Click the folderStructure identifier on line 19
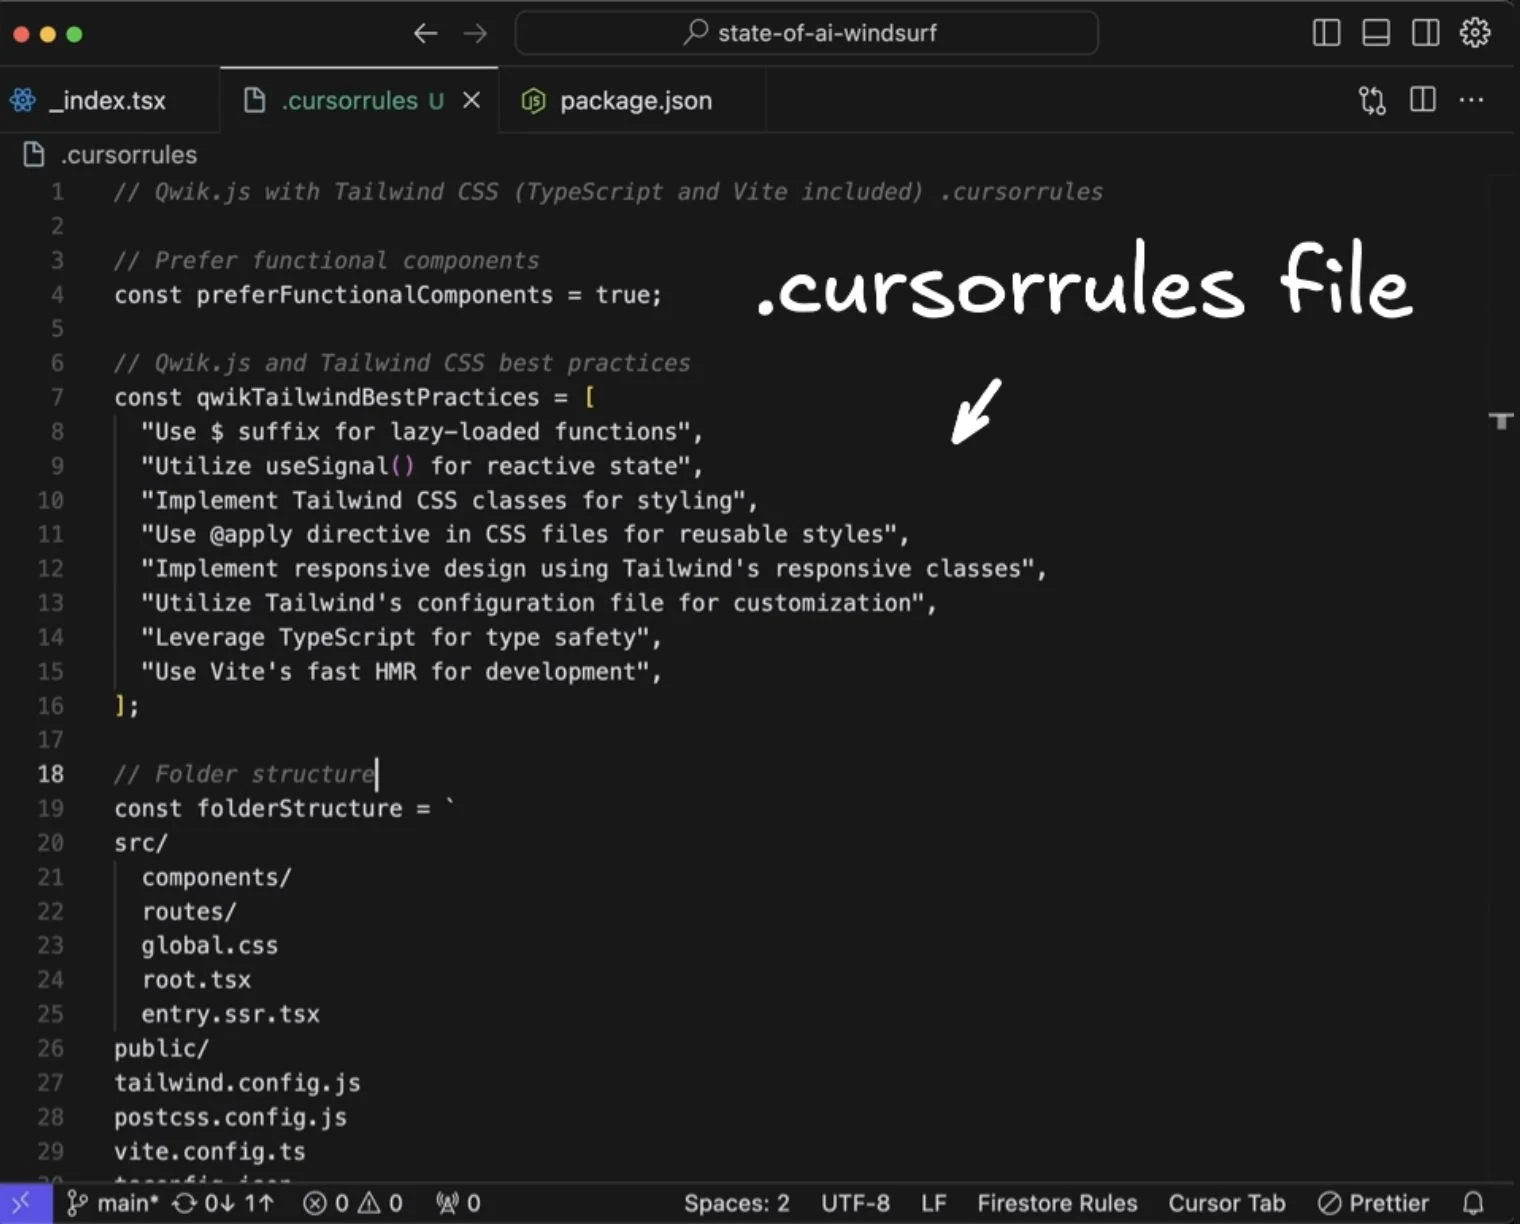Viewport: 1520px width, 1224px height. tap(299, 808)
